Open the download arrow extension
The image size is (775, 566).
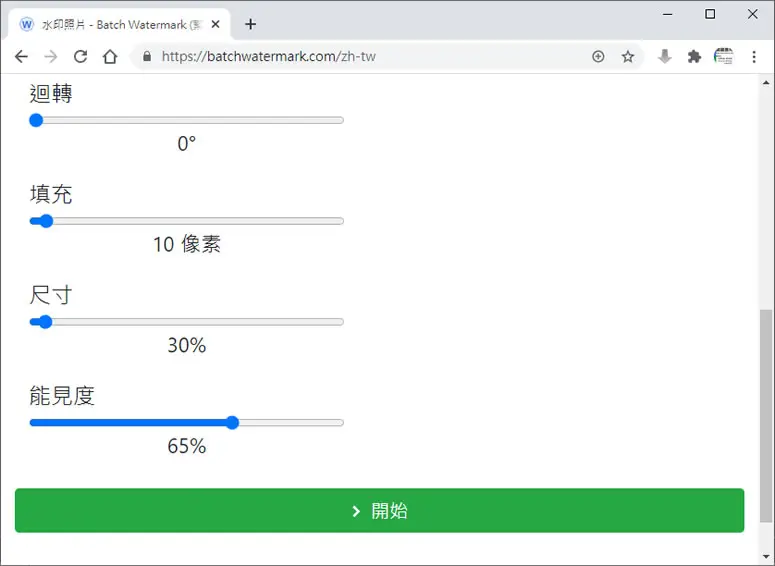(665, 57)
